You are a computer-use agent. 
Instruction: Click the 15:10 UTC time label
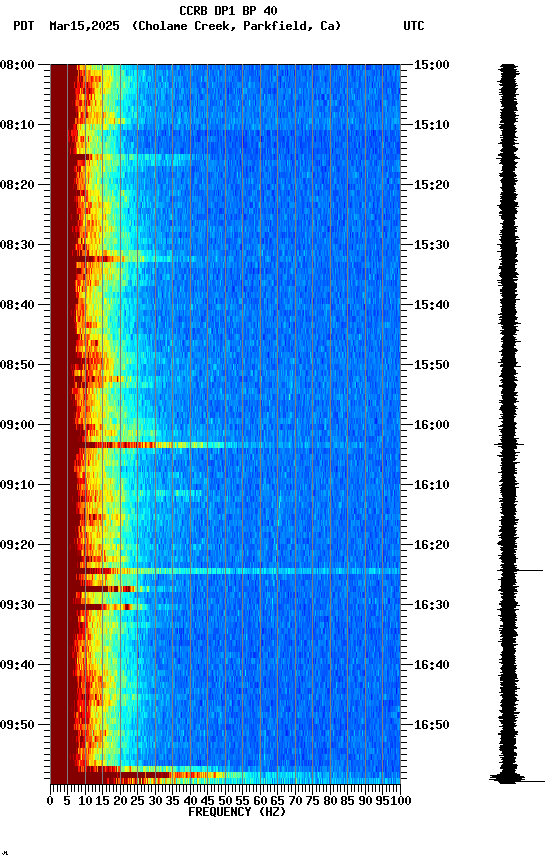(x=432, y=125)
